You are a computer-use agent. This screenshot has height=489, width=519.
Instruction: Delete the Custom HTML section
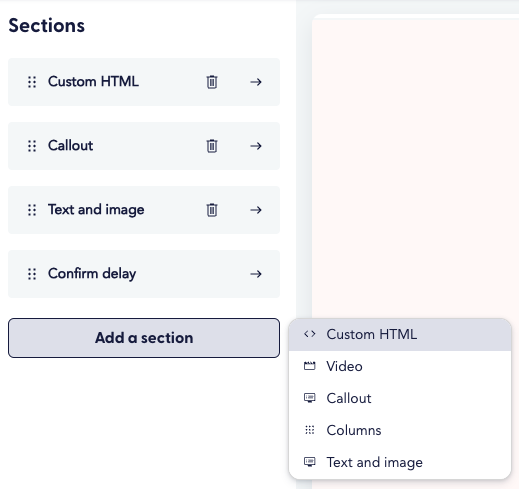[212, 82]
